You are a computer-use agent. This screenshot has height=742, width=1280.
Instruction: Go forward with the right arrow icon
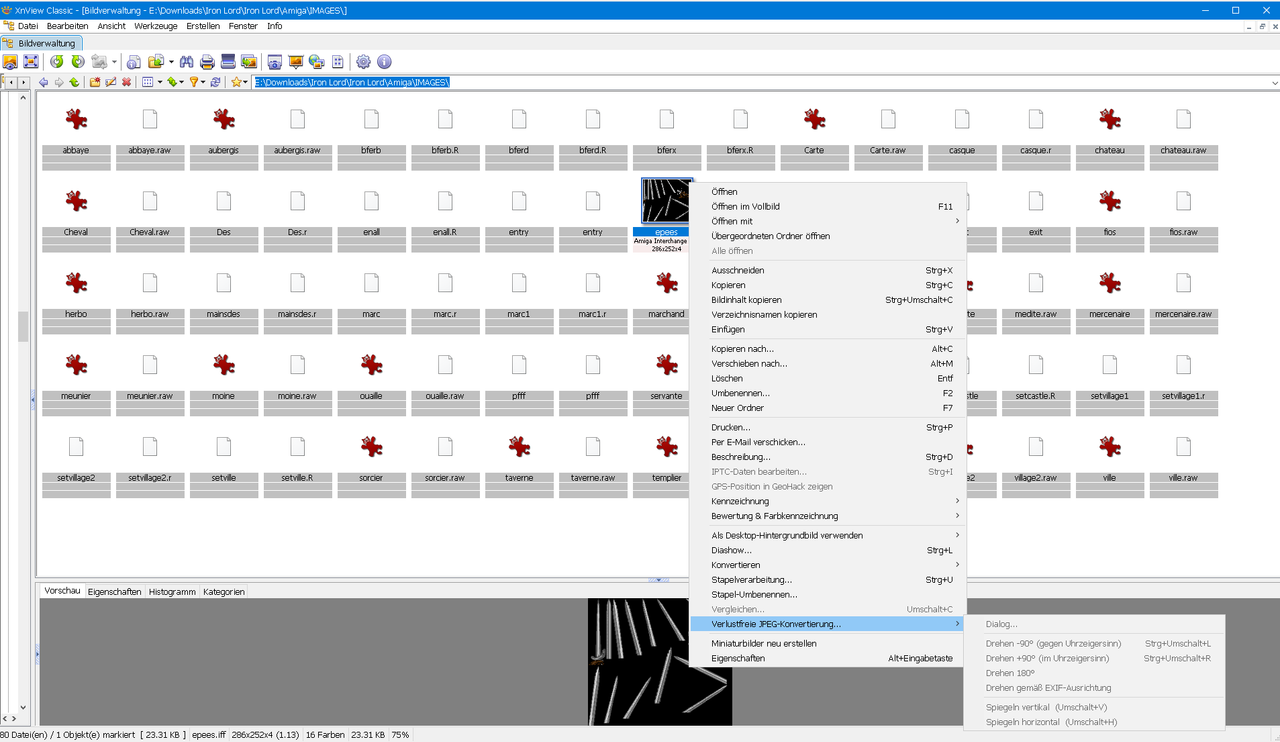pos(59,82)
